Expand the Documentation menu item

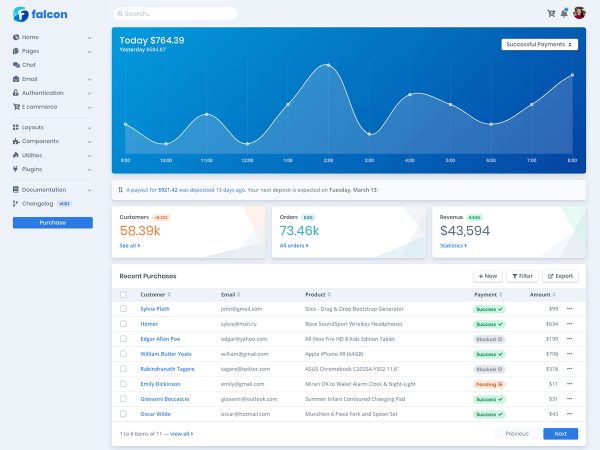pos(52,189)
